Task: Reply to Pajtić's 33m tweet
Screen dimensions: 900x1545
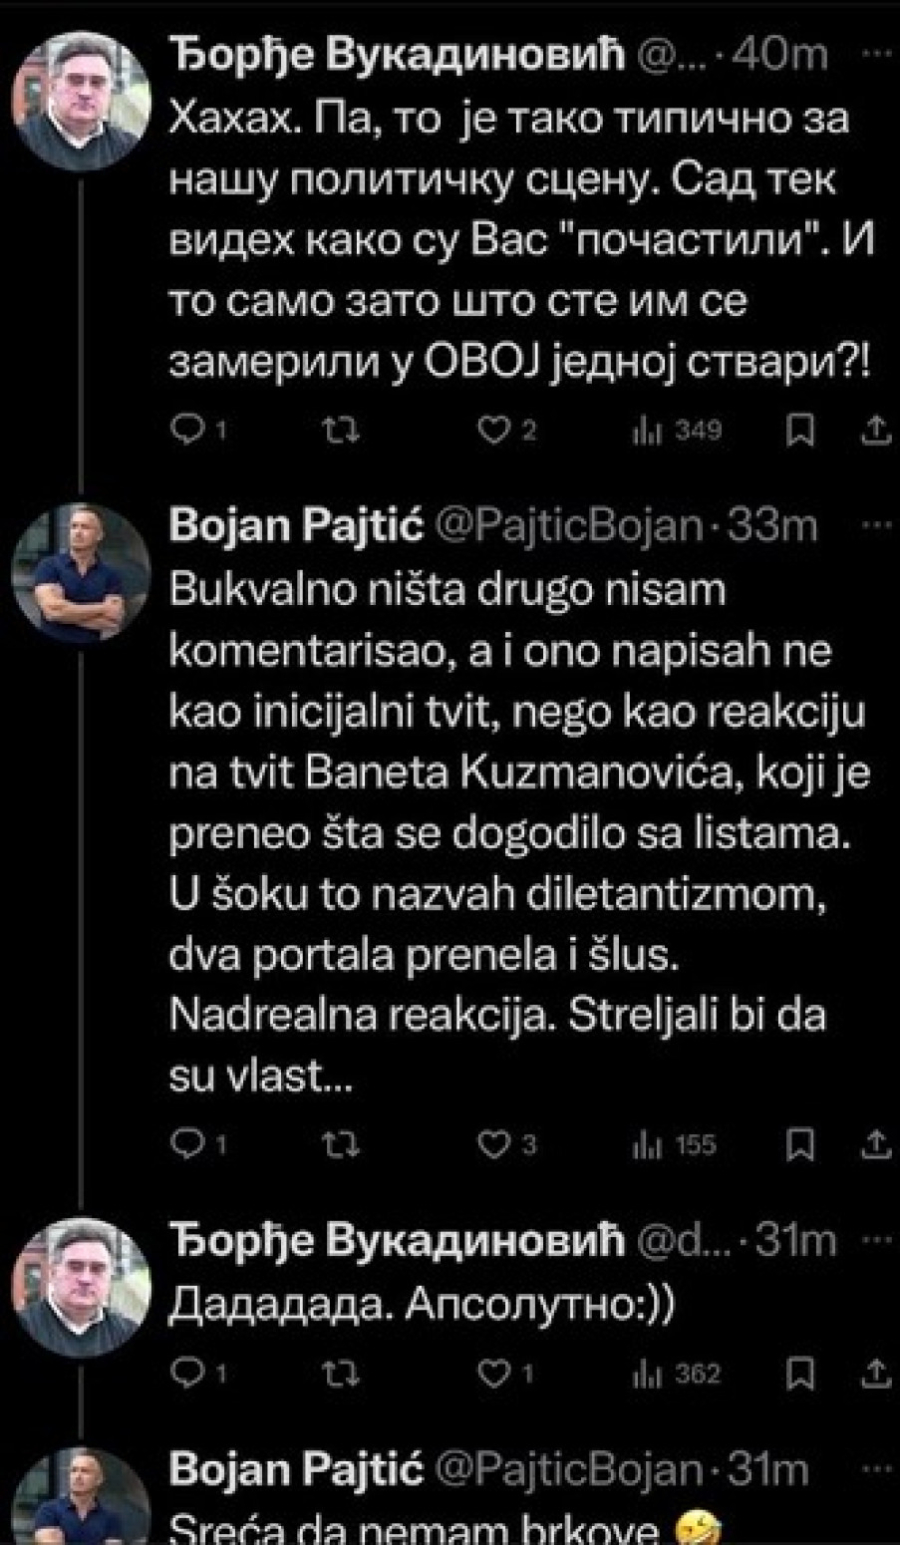Action: click(188, 1145)
